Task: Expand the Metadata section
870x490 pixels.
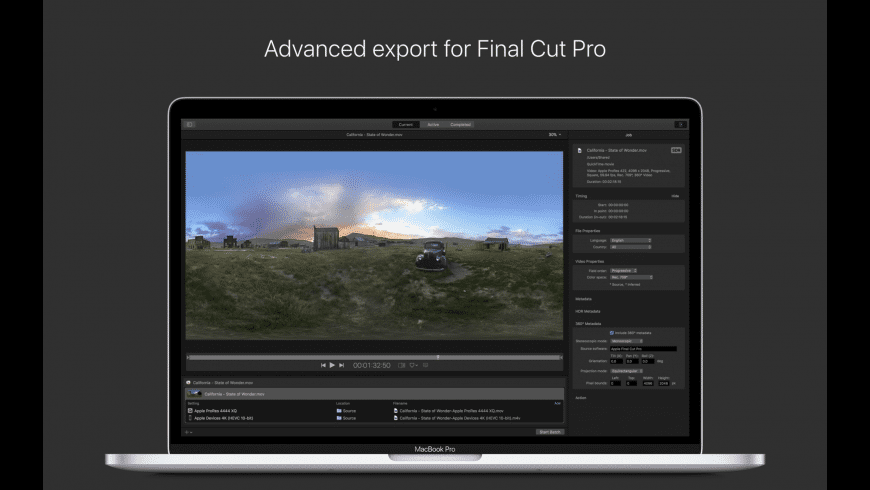Action: pyautogui.click(x=583, y=299)
